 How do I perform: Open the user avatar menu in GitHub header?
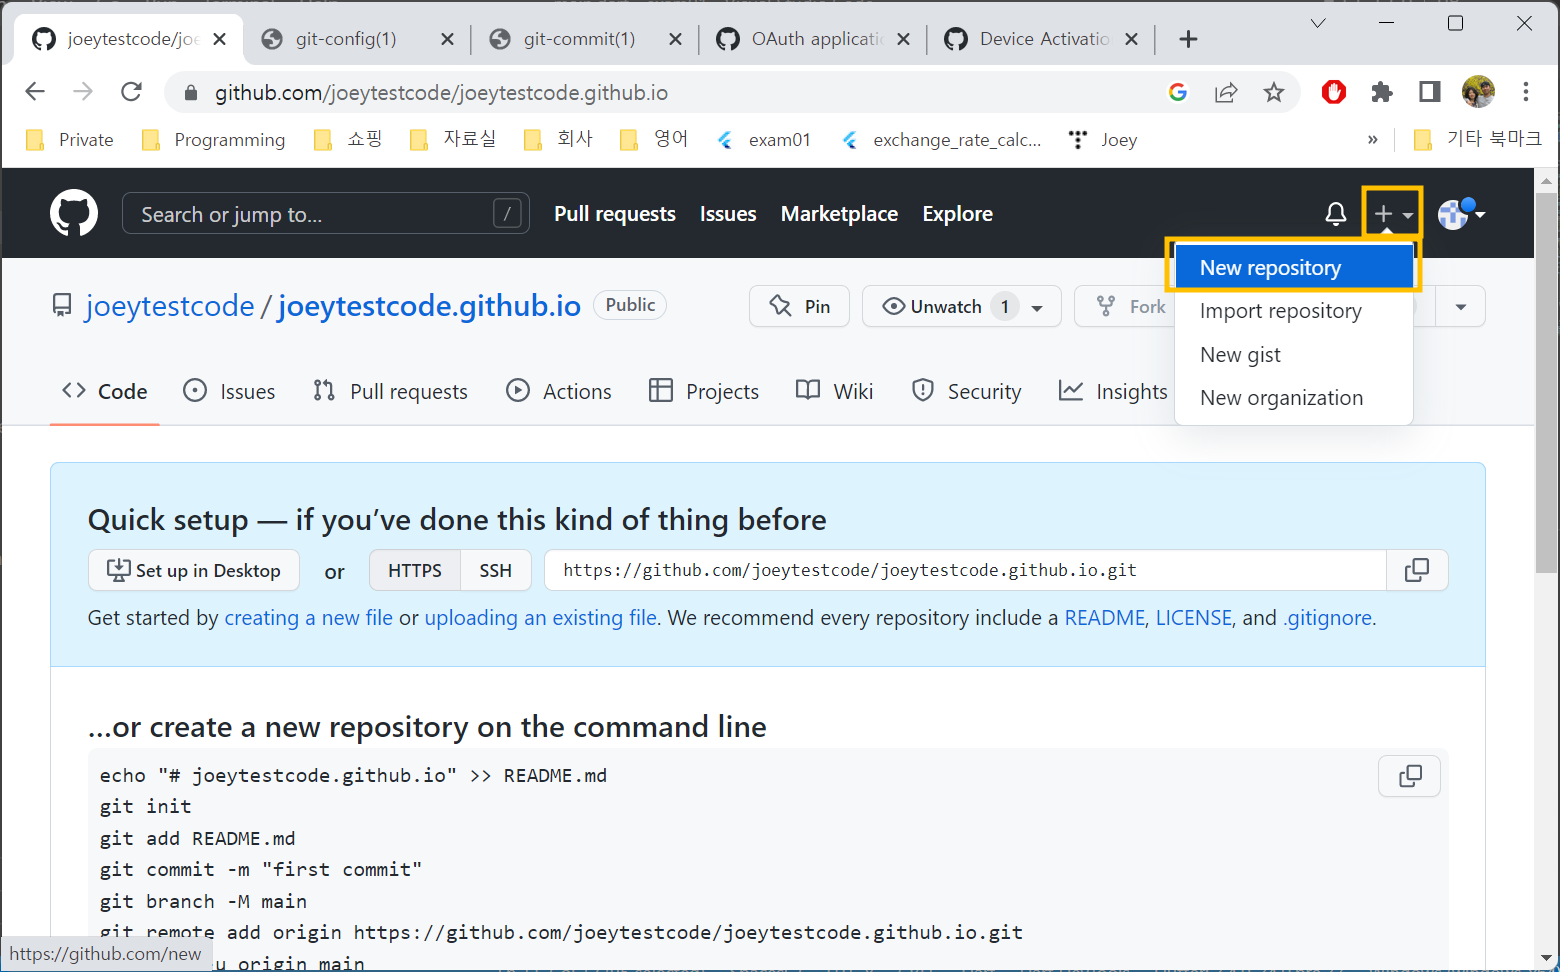click(x=1461, y=214)
